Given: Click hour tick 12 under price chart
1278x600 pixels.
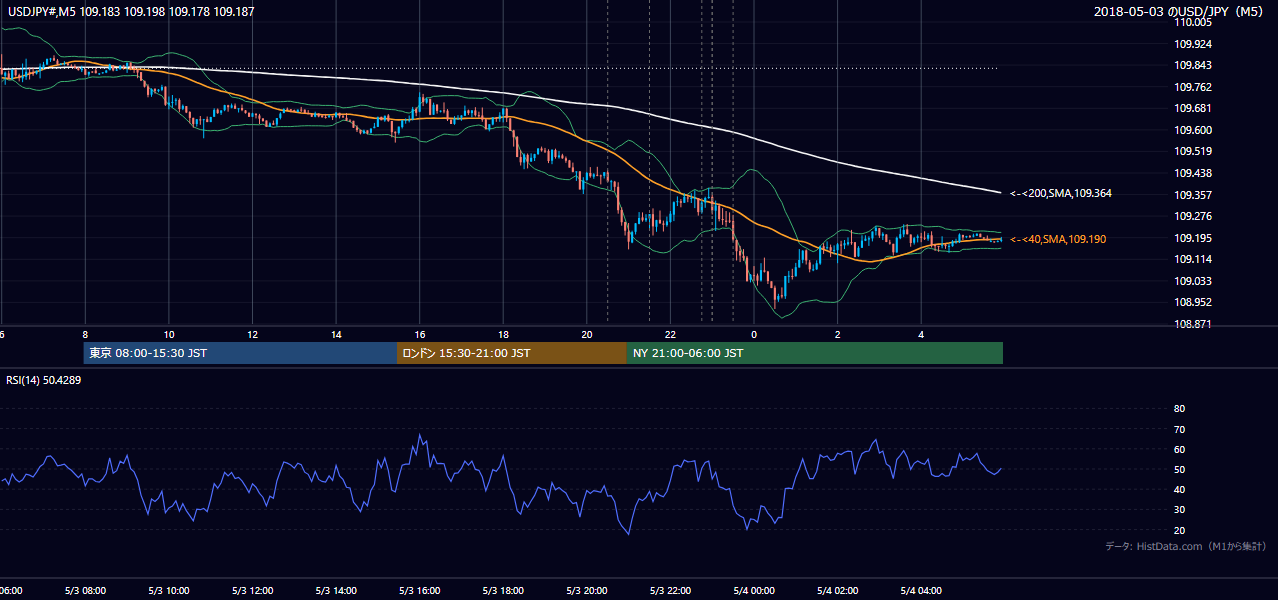Looking at the screenshot, I should (x=253, y=334).
